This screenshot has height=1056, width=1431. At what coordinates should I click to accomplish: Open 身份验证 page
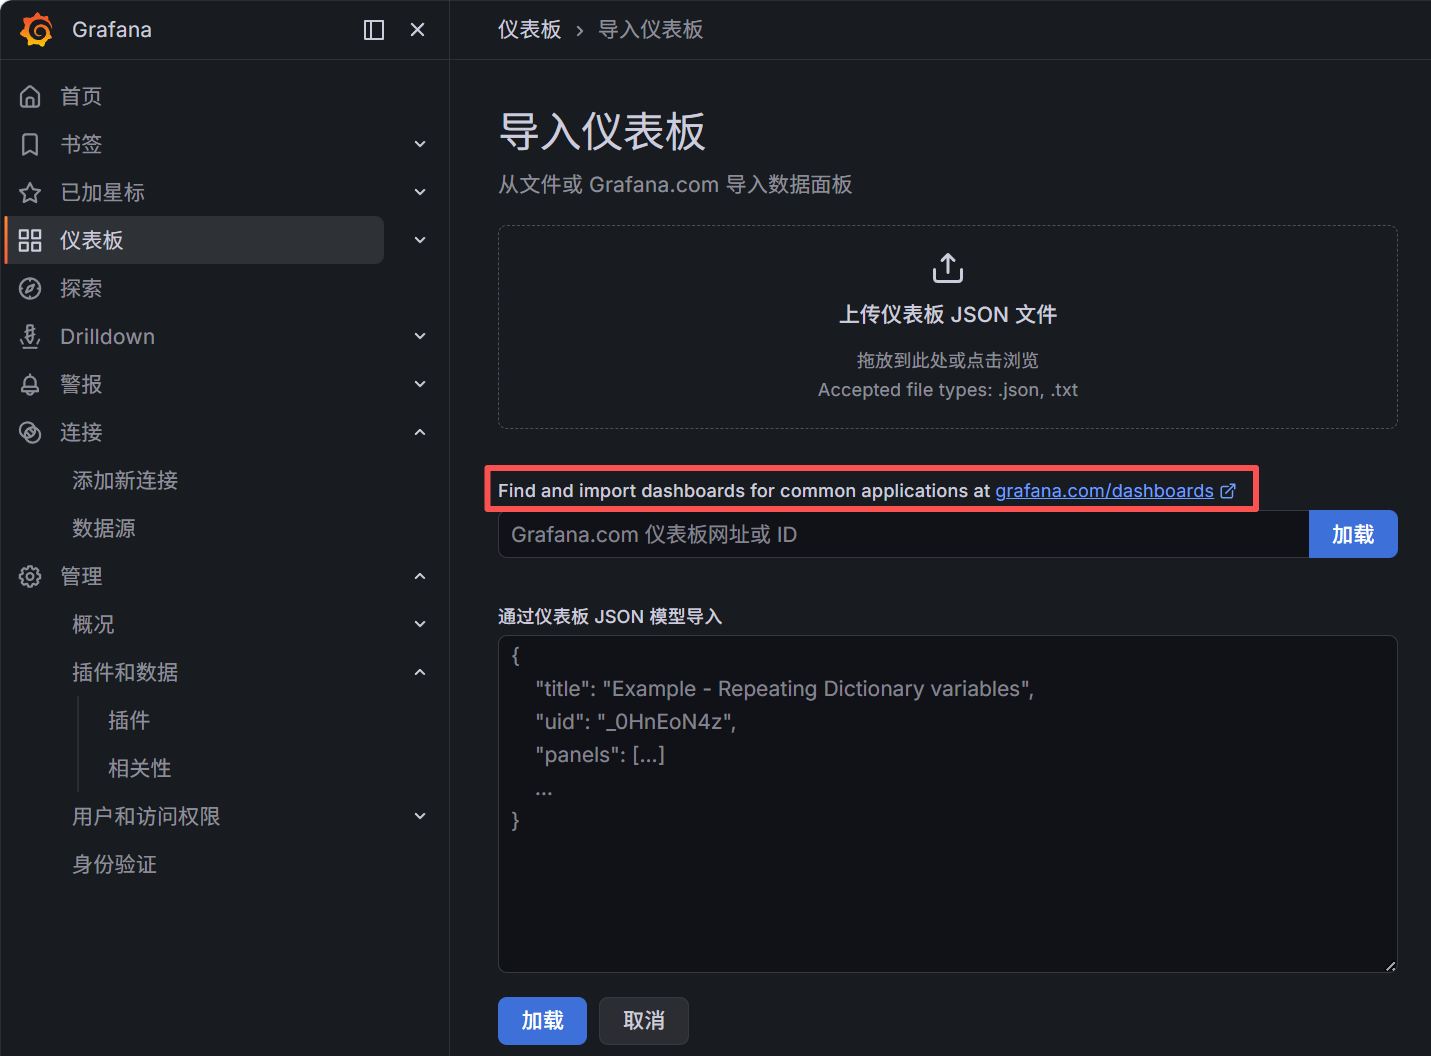click(x=115, y=864)
